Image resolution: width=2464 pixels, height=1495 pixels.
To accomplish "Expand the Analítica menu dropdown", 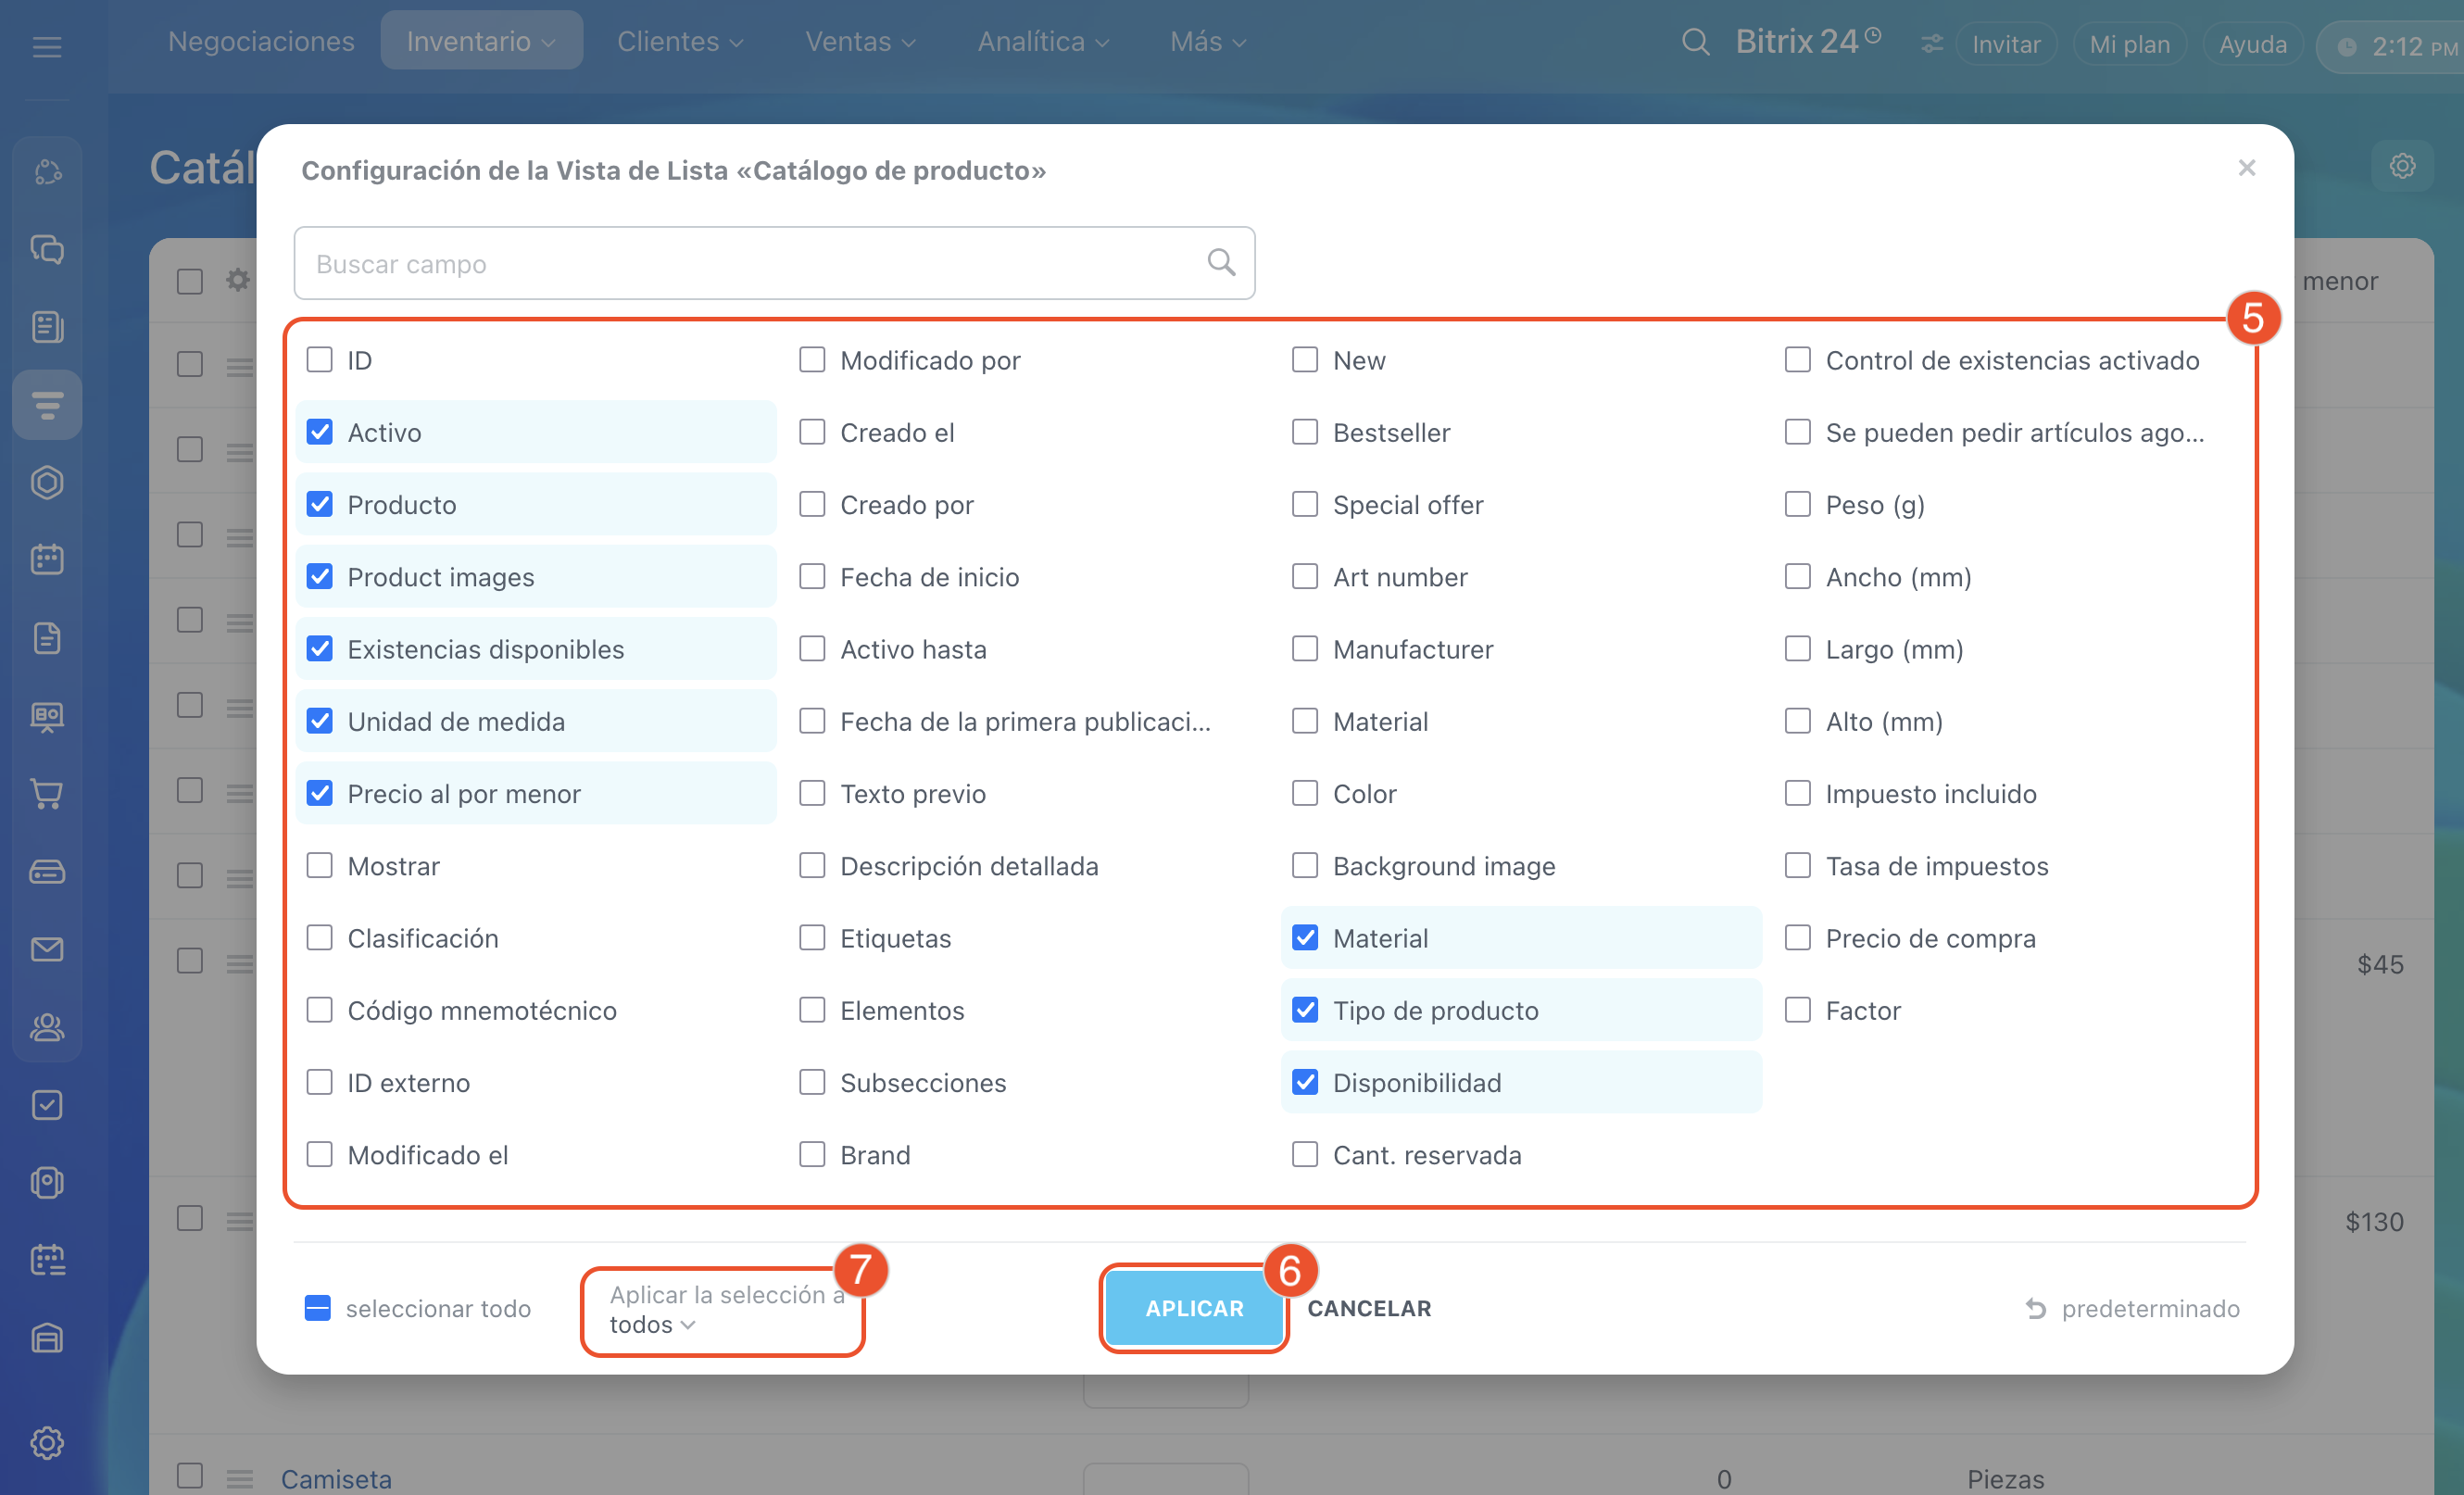I will coord(1042,42).
